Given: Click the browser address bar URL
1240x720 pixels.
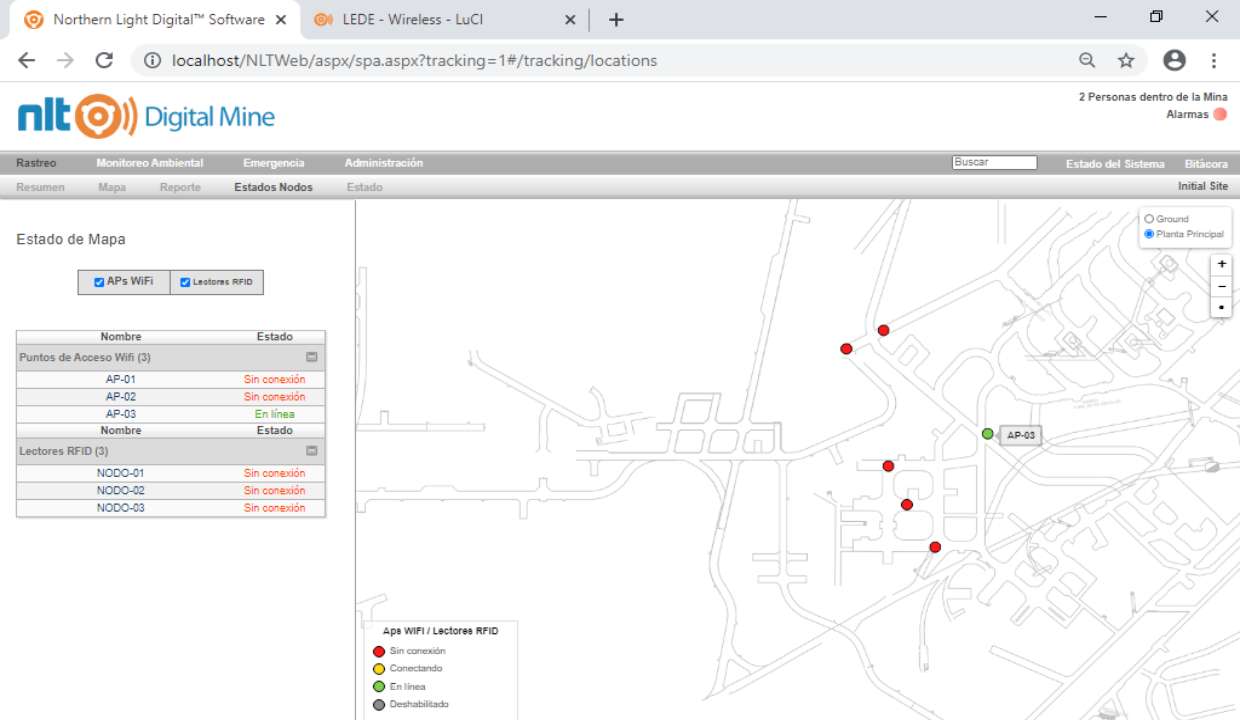Looking at the screenshot, I should [415, 61].
